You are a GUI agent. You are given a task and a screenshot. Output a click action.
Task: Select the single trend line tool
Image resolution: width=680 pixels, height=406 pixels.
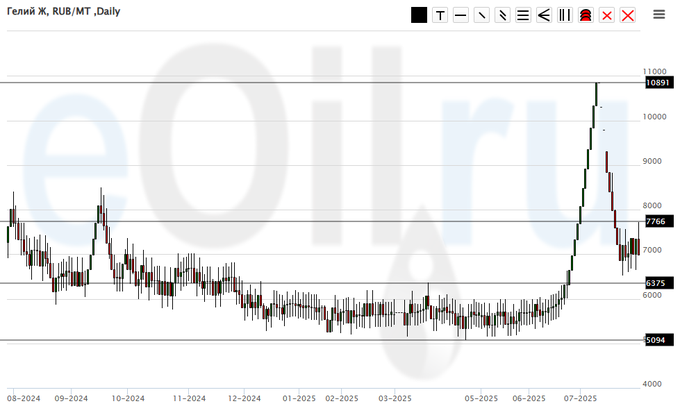(x=482, y=15)
